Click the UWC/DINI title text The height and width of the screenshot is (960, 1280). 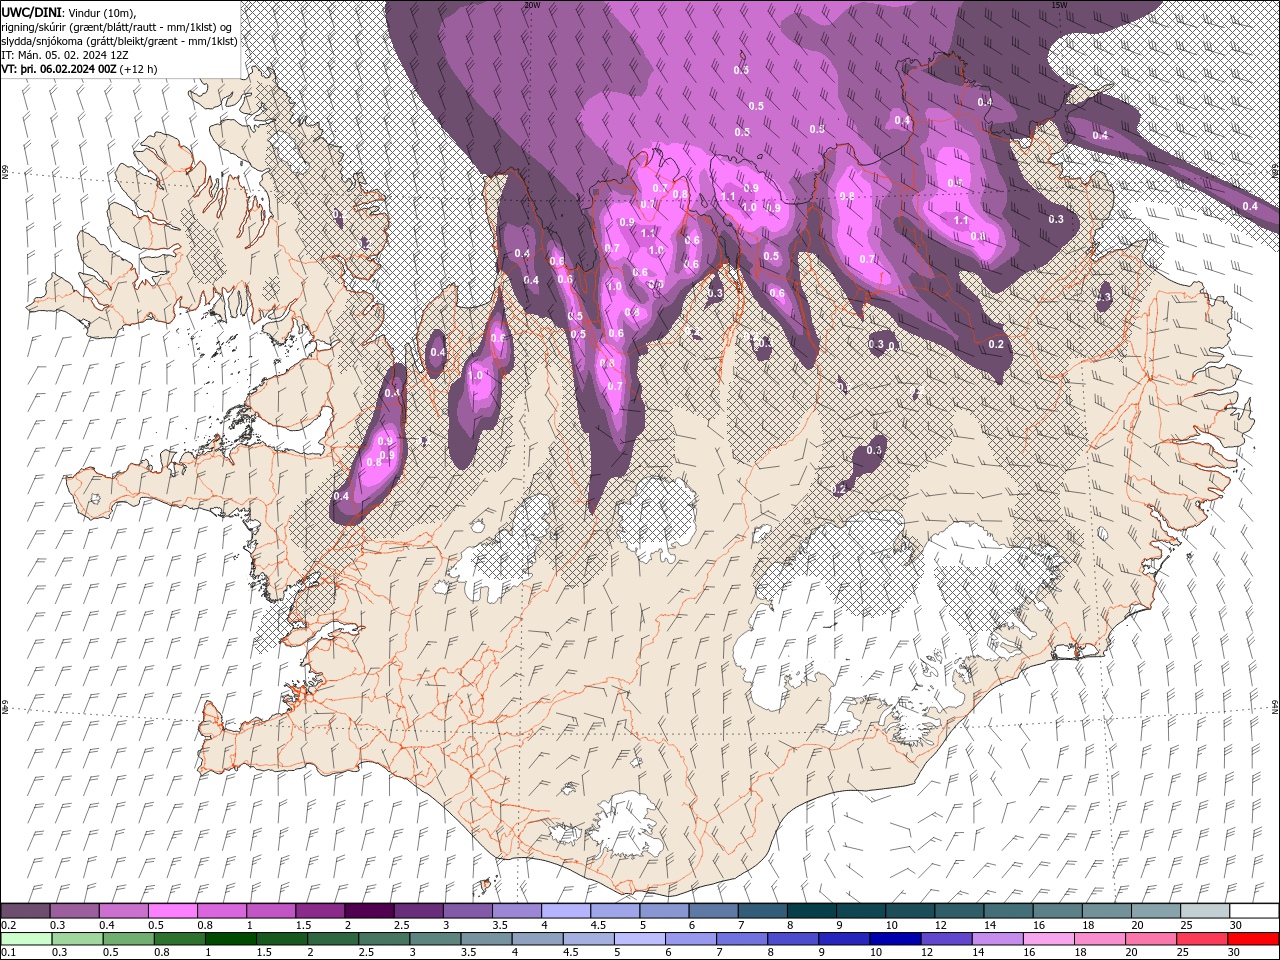tap(32, 11)
